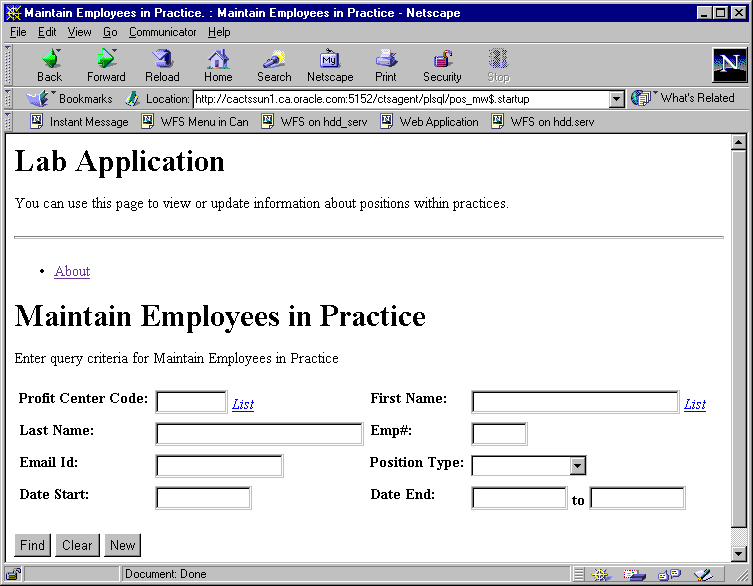The height and width of the screenshot is (586, 753).
Task: Open the Communicator menu
Action: coord(162,32)
